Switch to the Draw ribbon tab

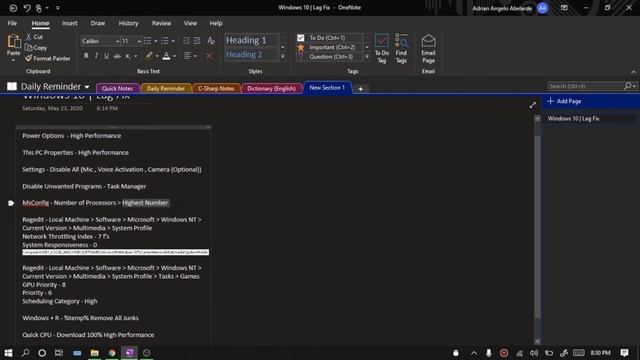click(x=98, y=23)
